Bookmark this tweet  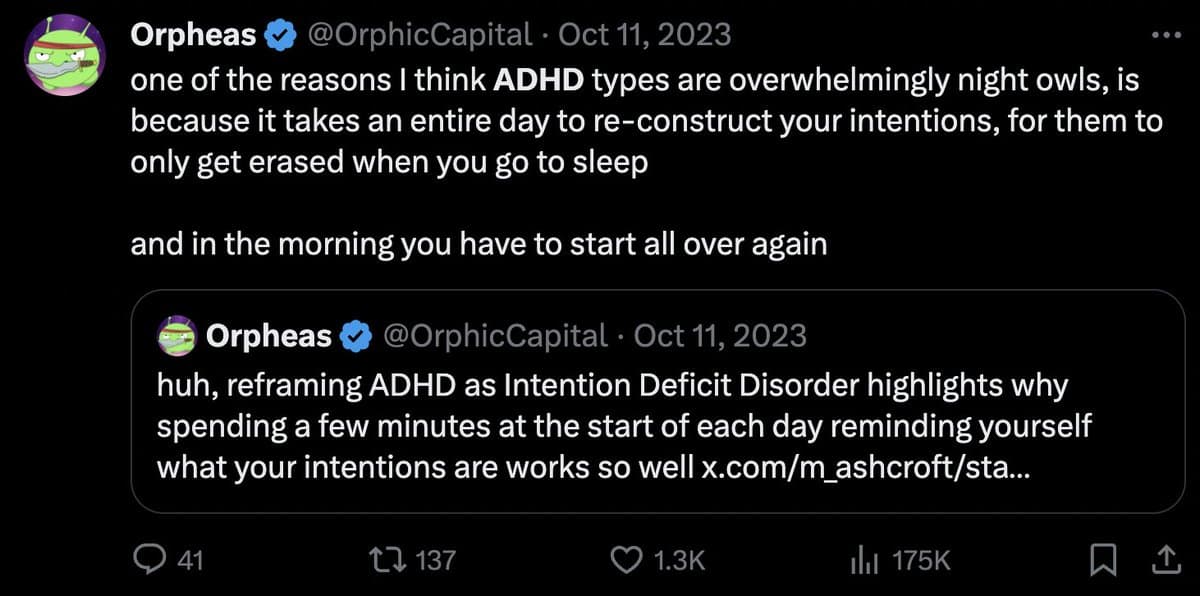(1103, 562)
